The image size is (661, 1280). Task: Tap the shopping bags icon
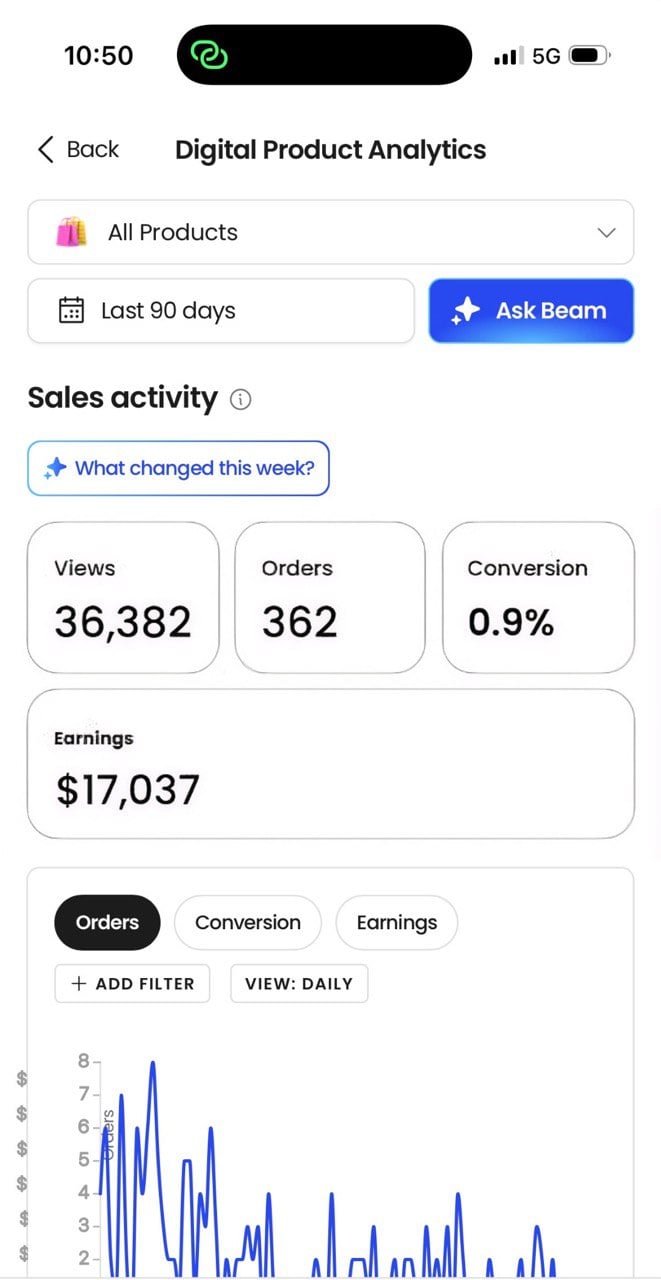pos(71,232)
